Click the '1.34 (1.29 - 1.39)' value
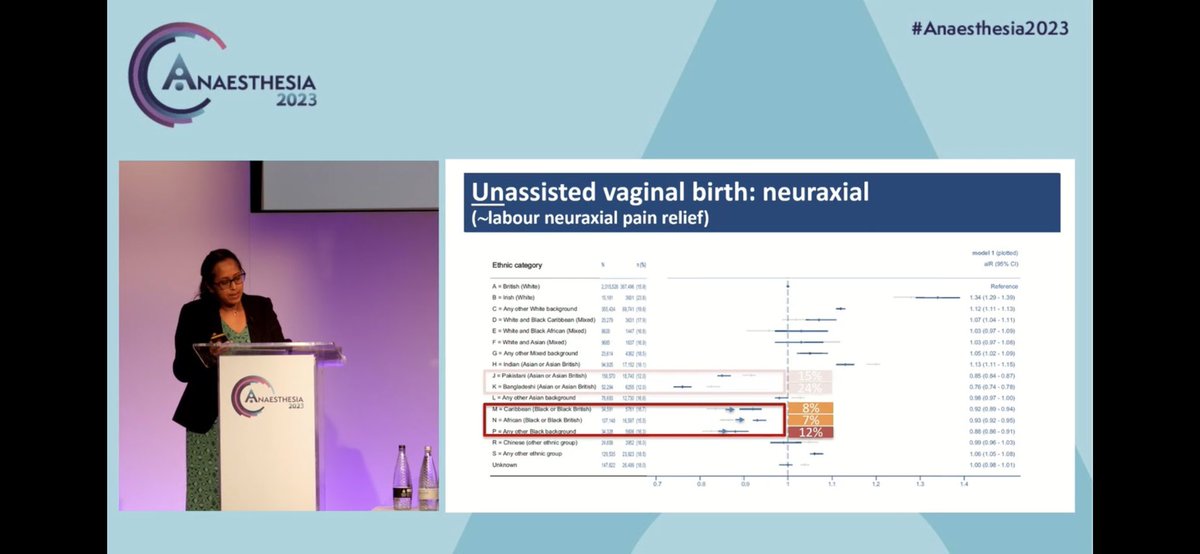 click(x=994, y=297)
